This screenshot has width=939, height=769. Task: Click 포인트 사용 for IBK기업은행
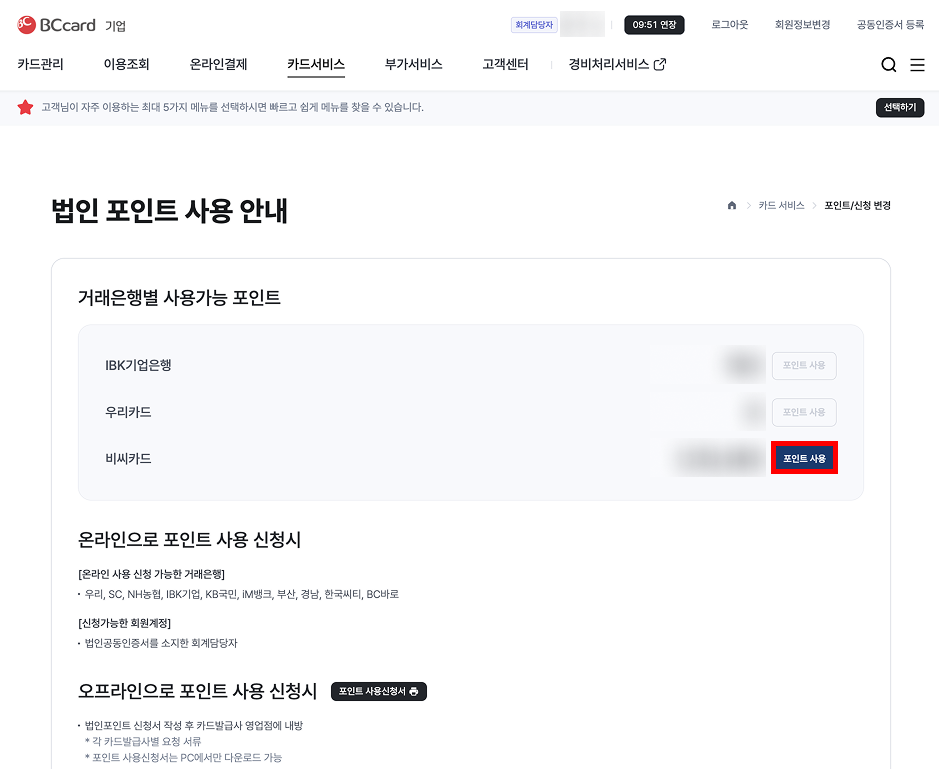[x=804, y=365]
